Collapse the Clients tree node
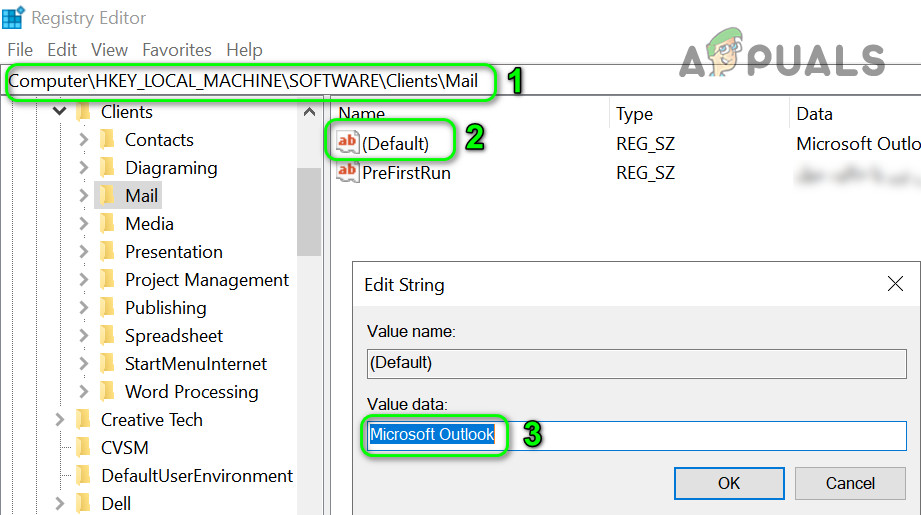The image size is (921, 515). [x=60, y=112]
